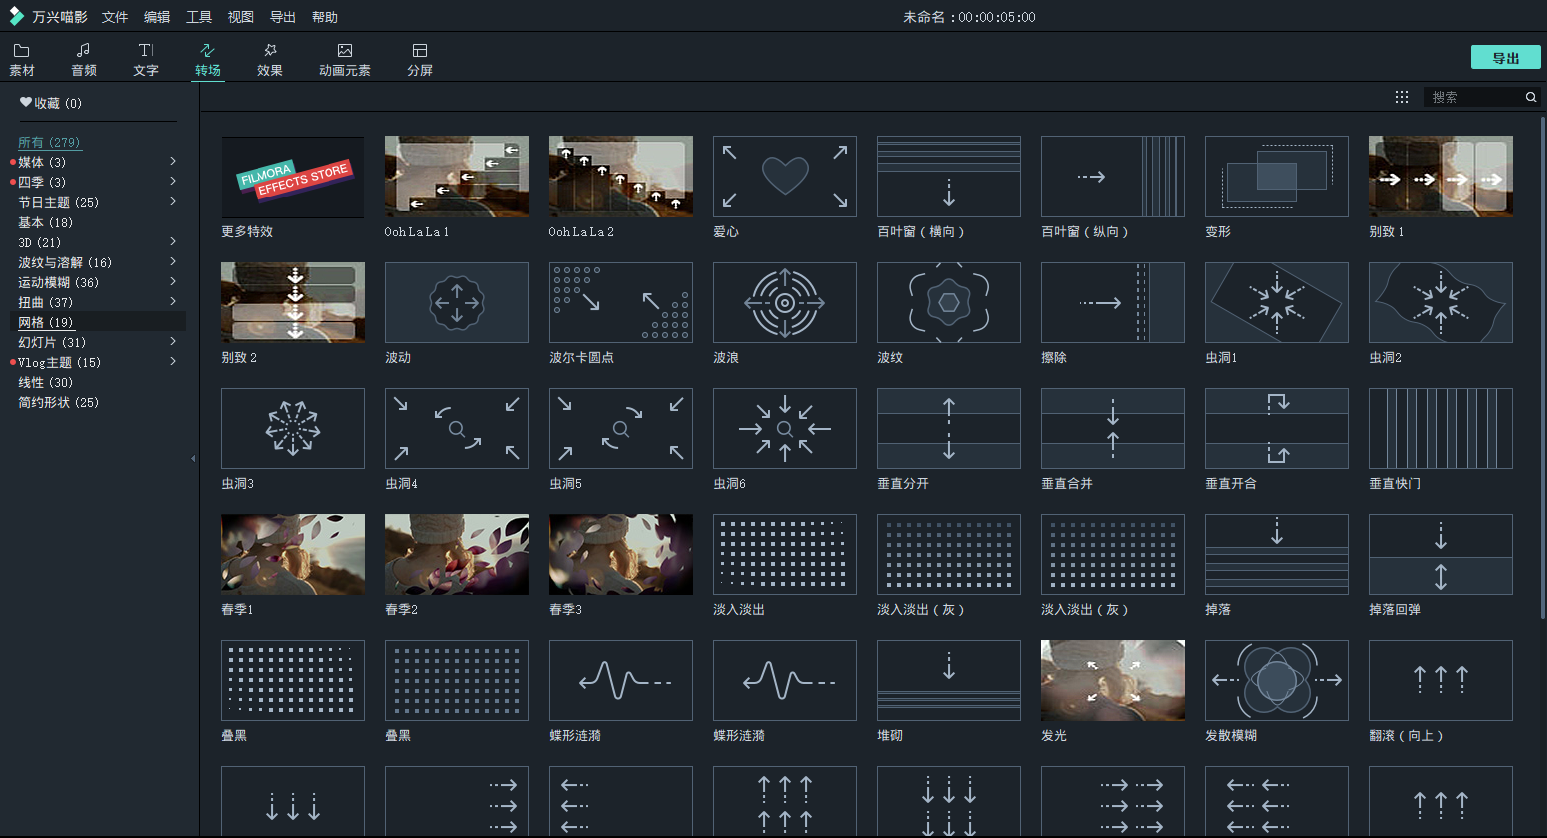Open the 动画元素 elements tab icon
Screen dimensions: 1547x838
point(345,51)
